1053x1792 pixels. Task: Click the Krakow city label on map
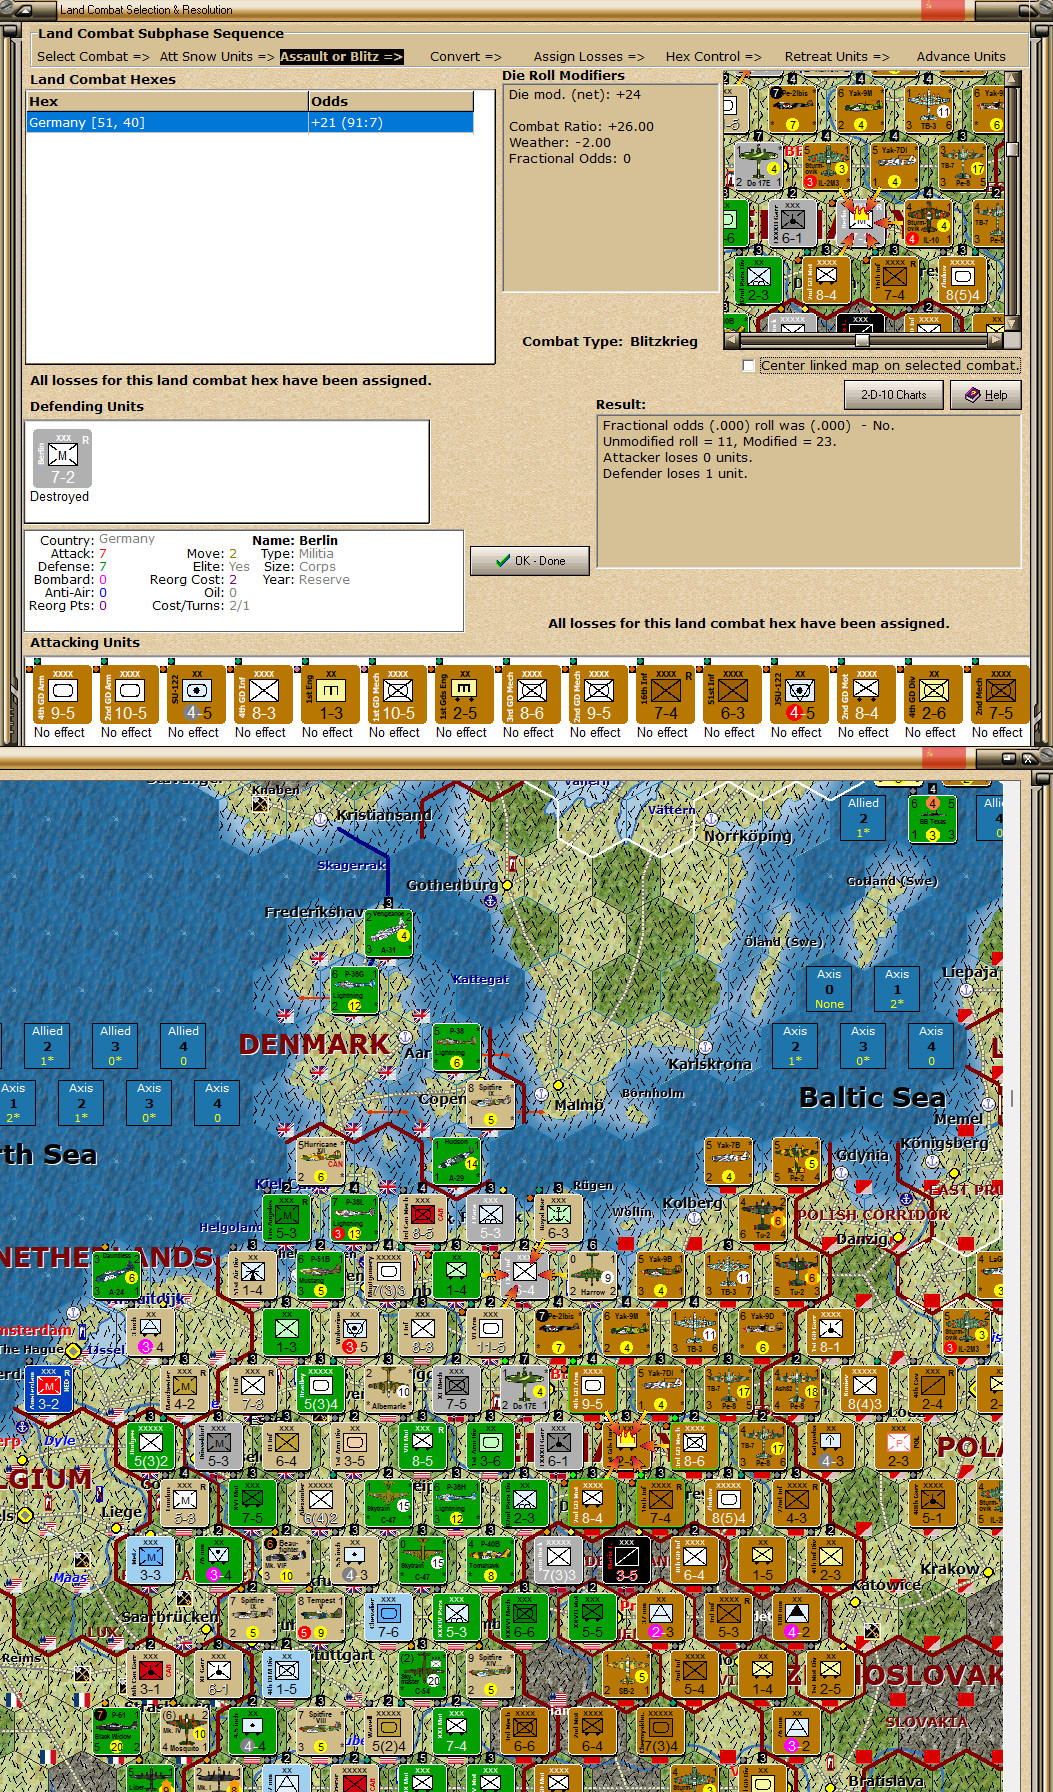tap(950, 1569)
